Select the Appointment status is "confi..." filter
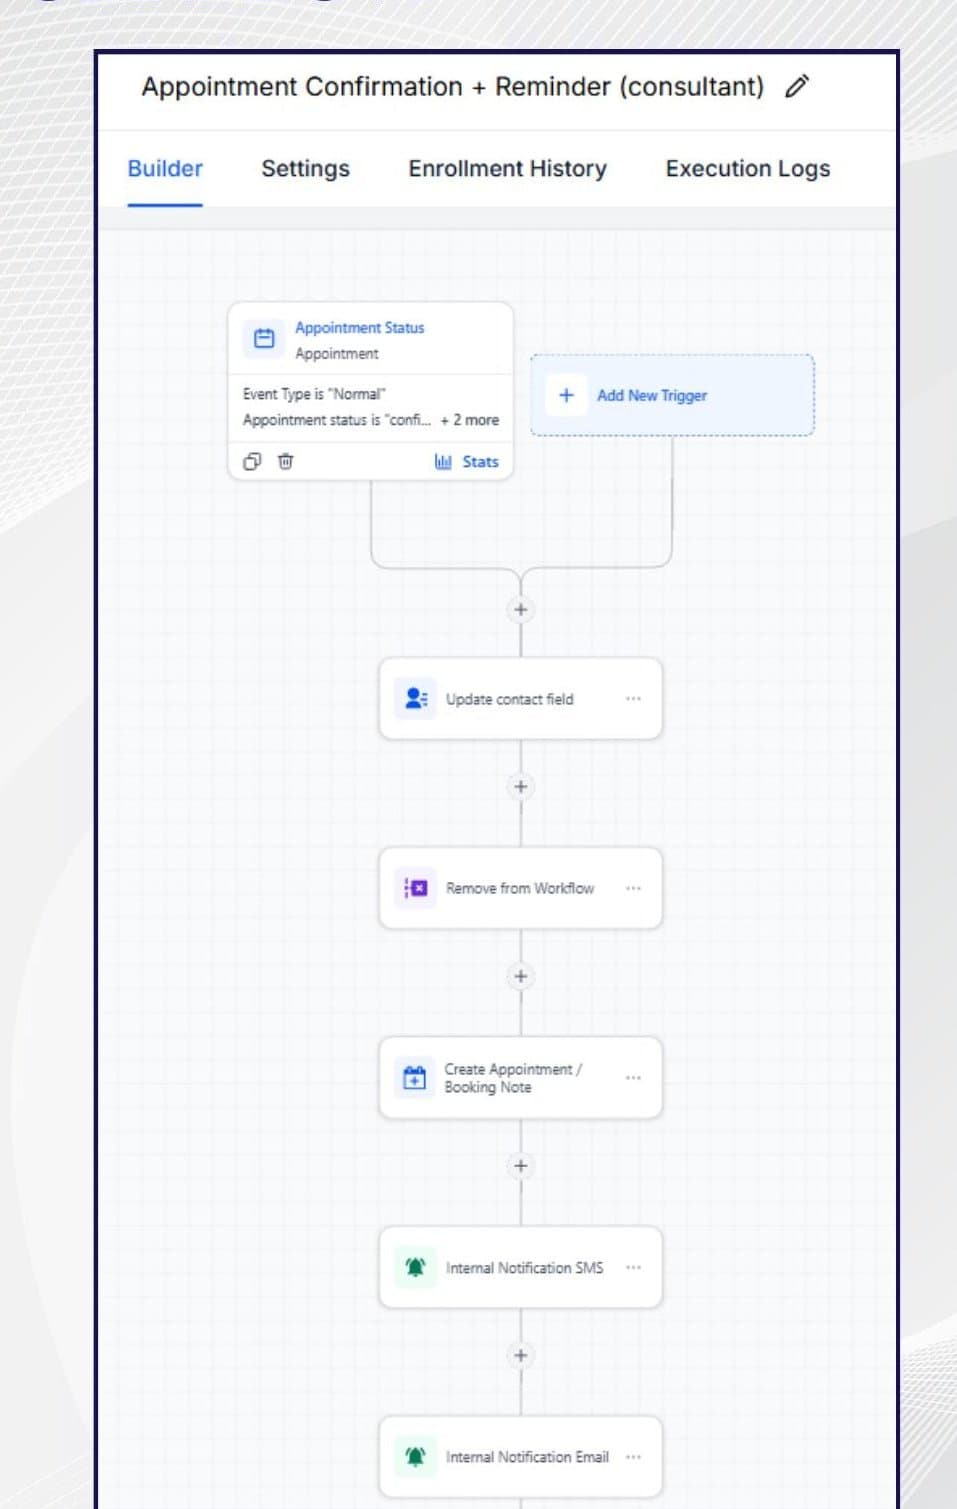The image size is (957, 1509). pos(337,420)
